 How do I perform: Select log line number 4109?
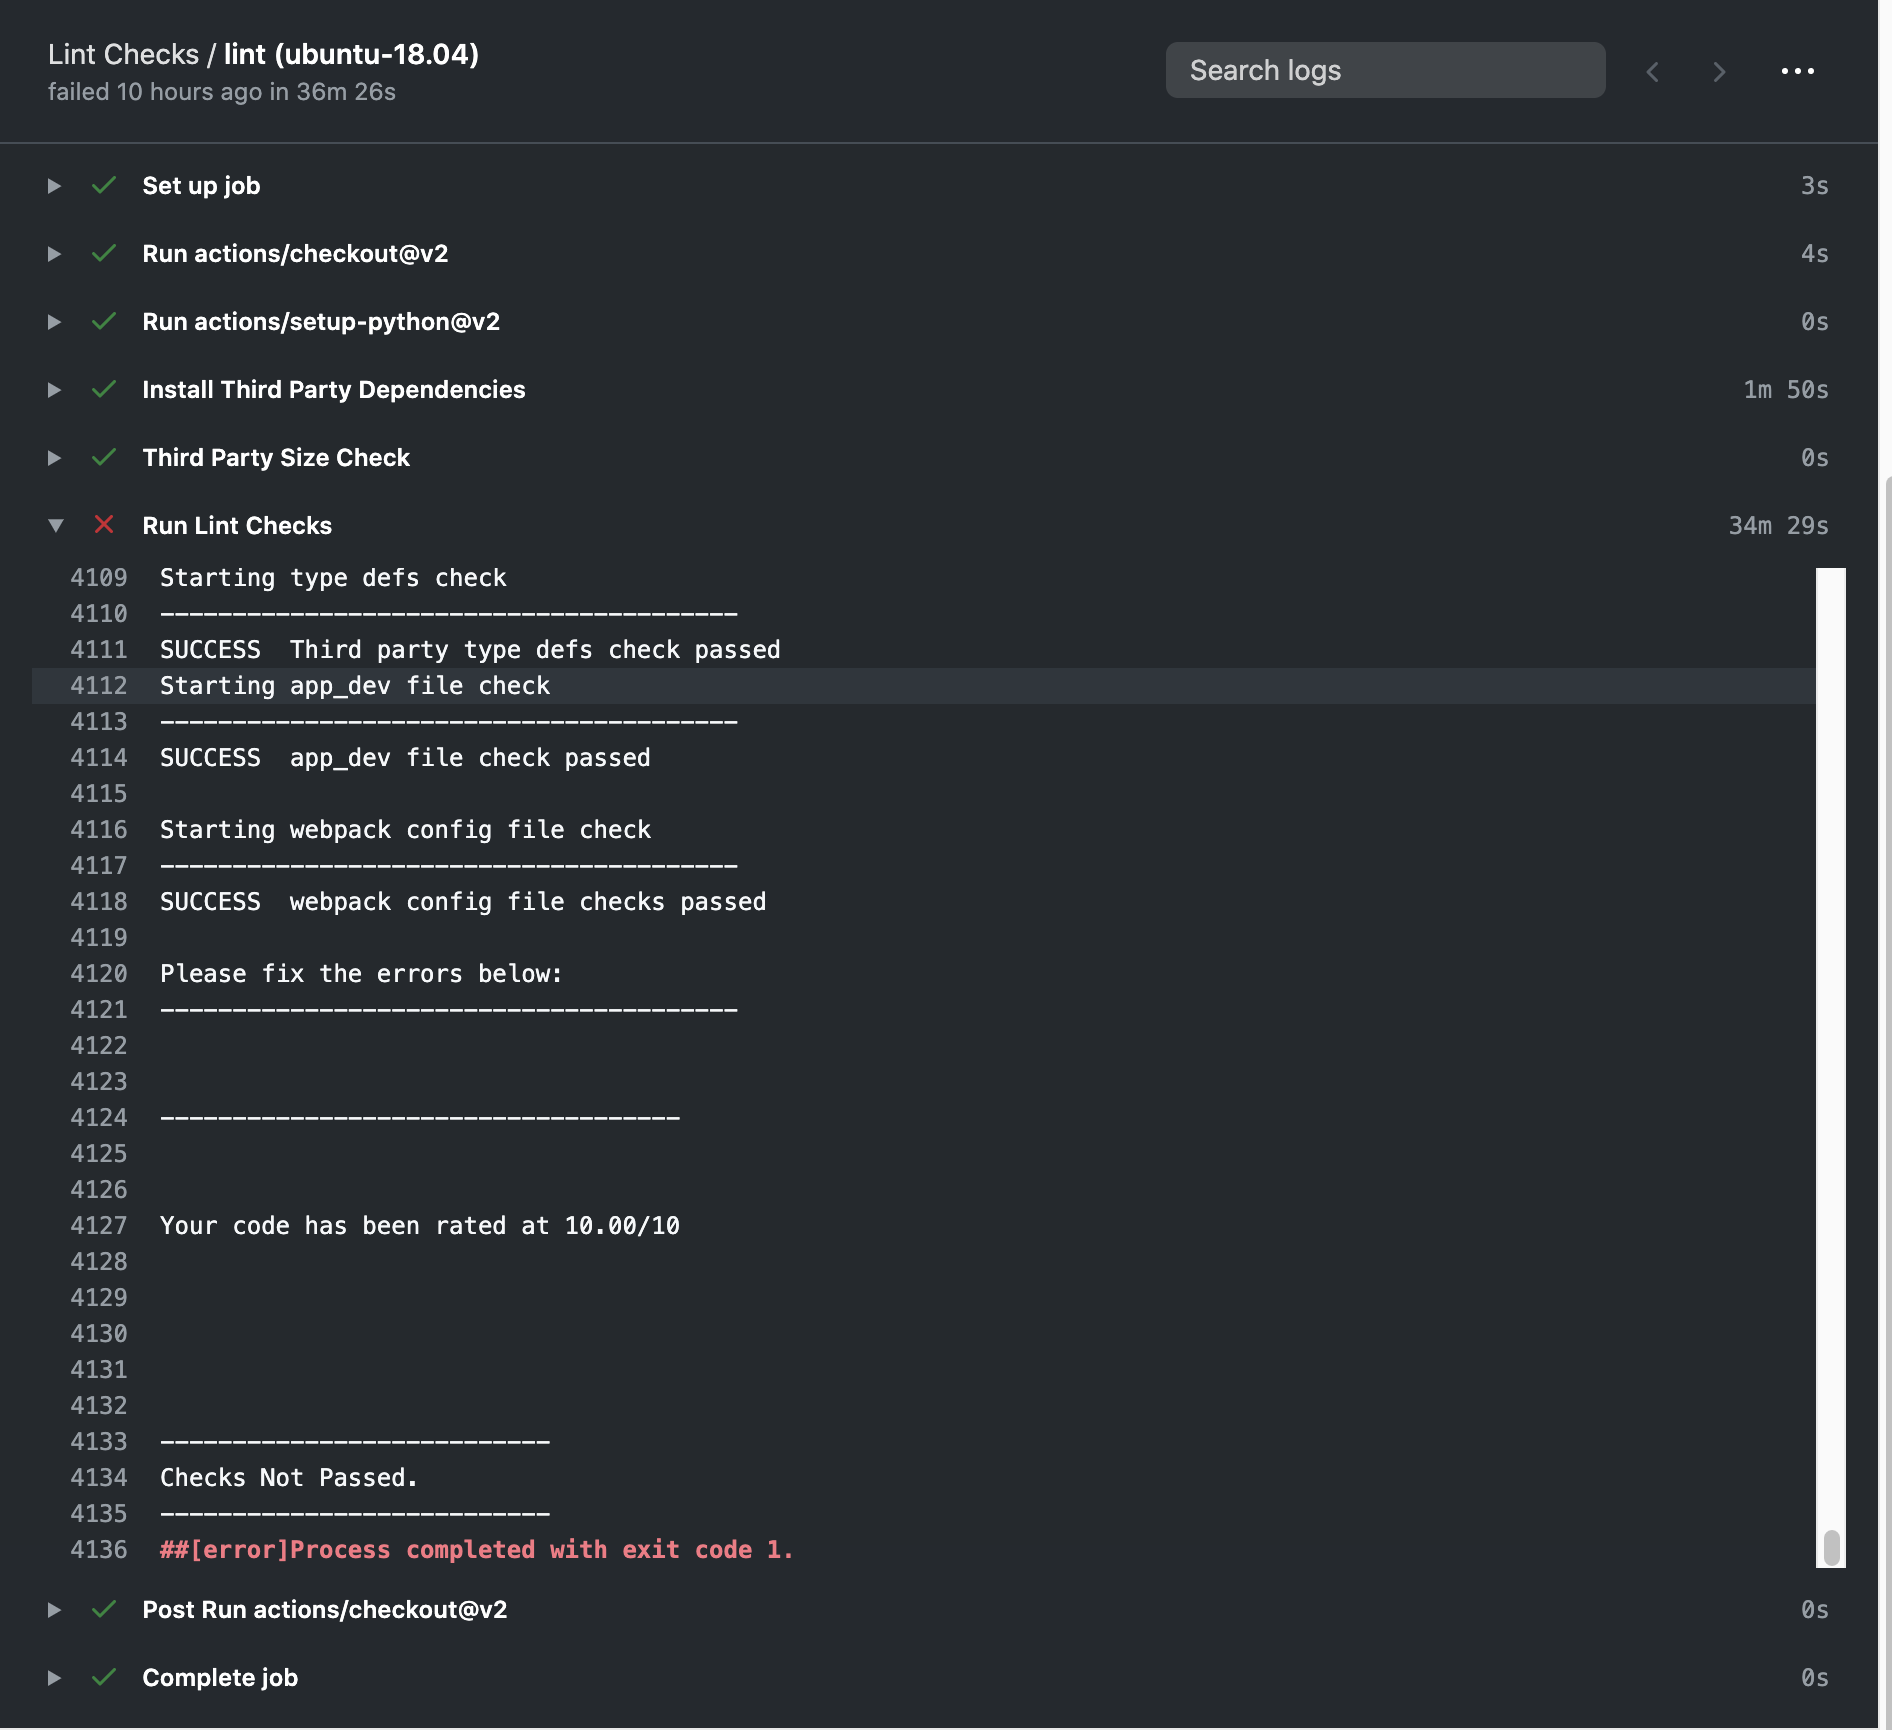point(99,578)
